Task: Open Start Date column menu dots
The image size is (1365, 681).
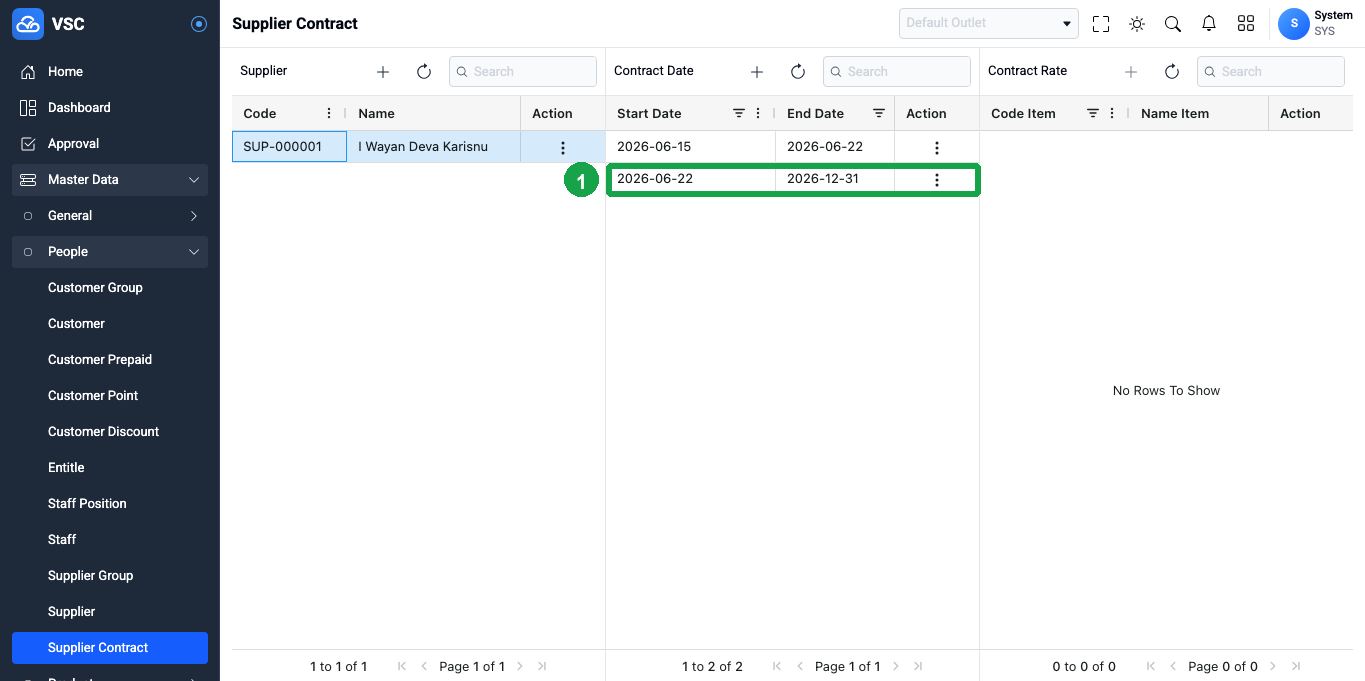Action: point(758,113)
